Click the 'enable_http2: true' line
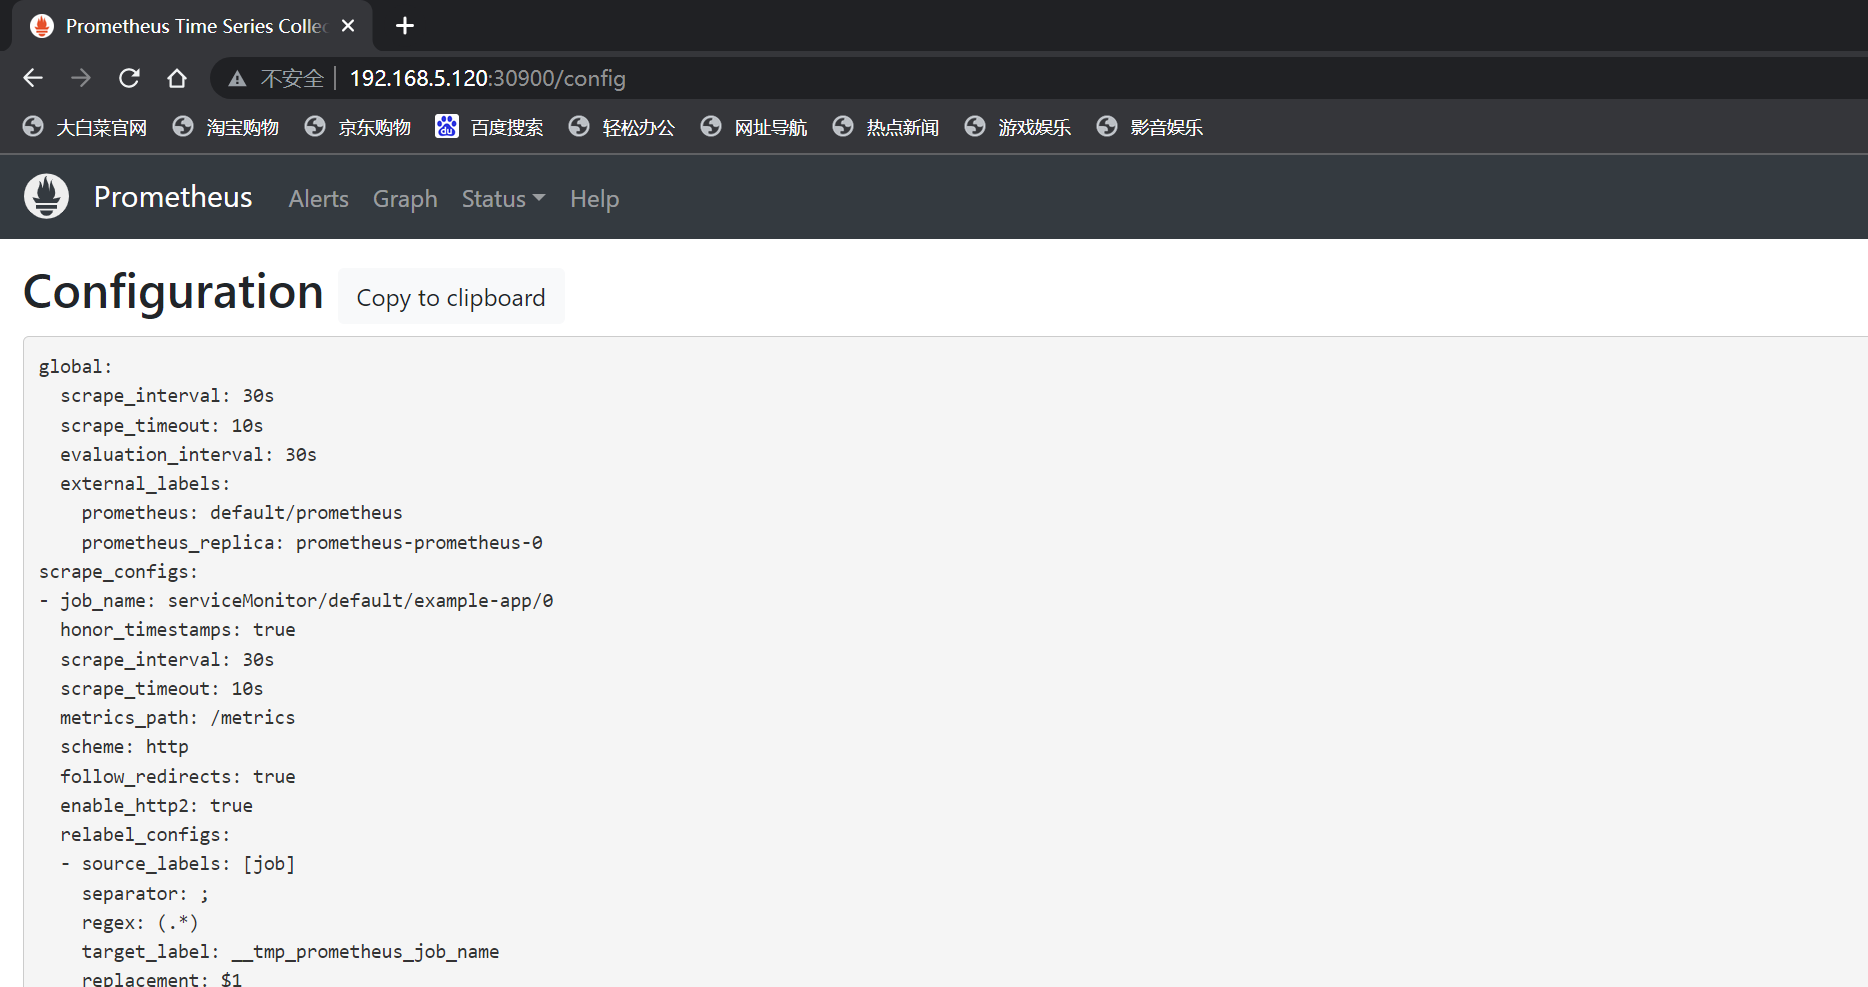Image resolution: width=1868 pixels, height=987 pixels. coord(156,806)
